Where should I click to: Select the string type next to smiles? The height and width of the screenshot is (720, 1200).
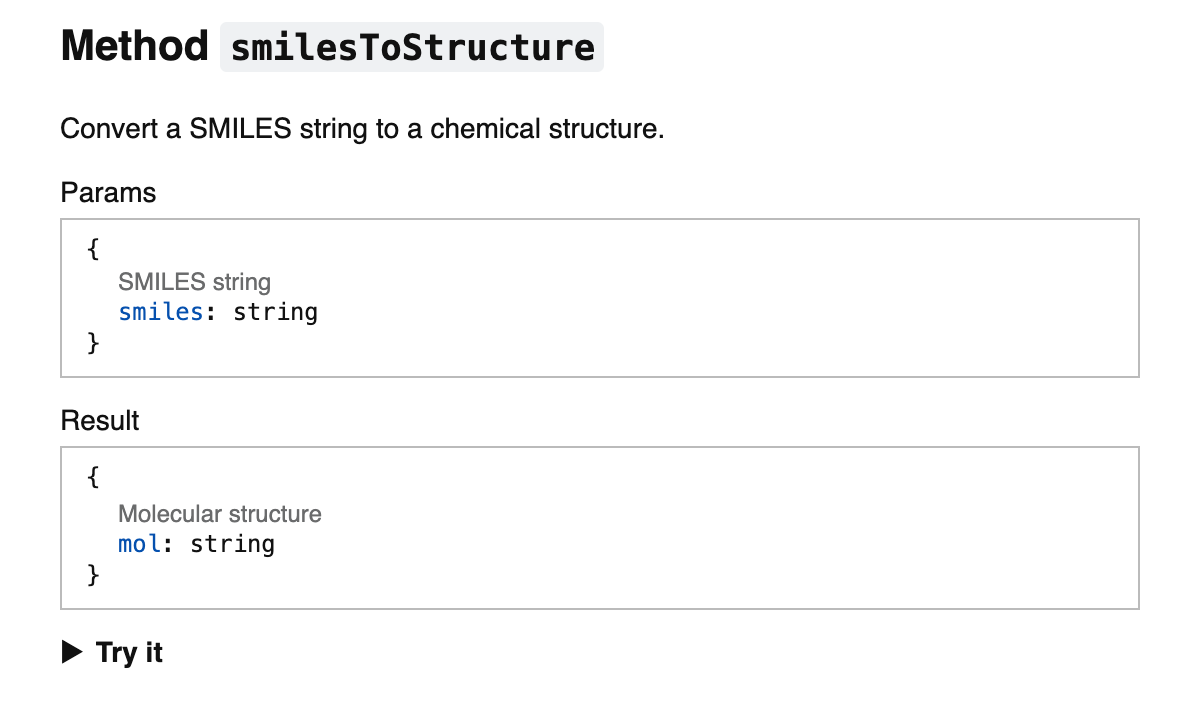(276, 312)
